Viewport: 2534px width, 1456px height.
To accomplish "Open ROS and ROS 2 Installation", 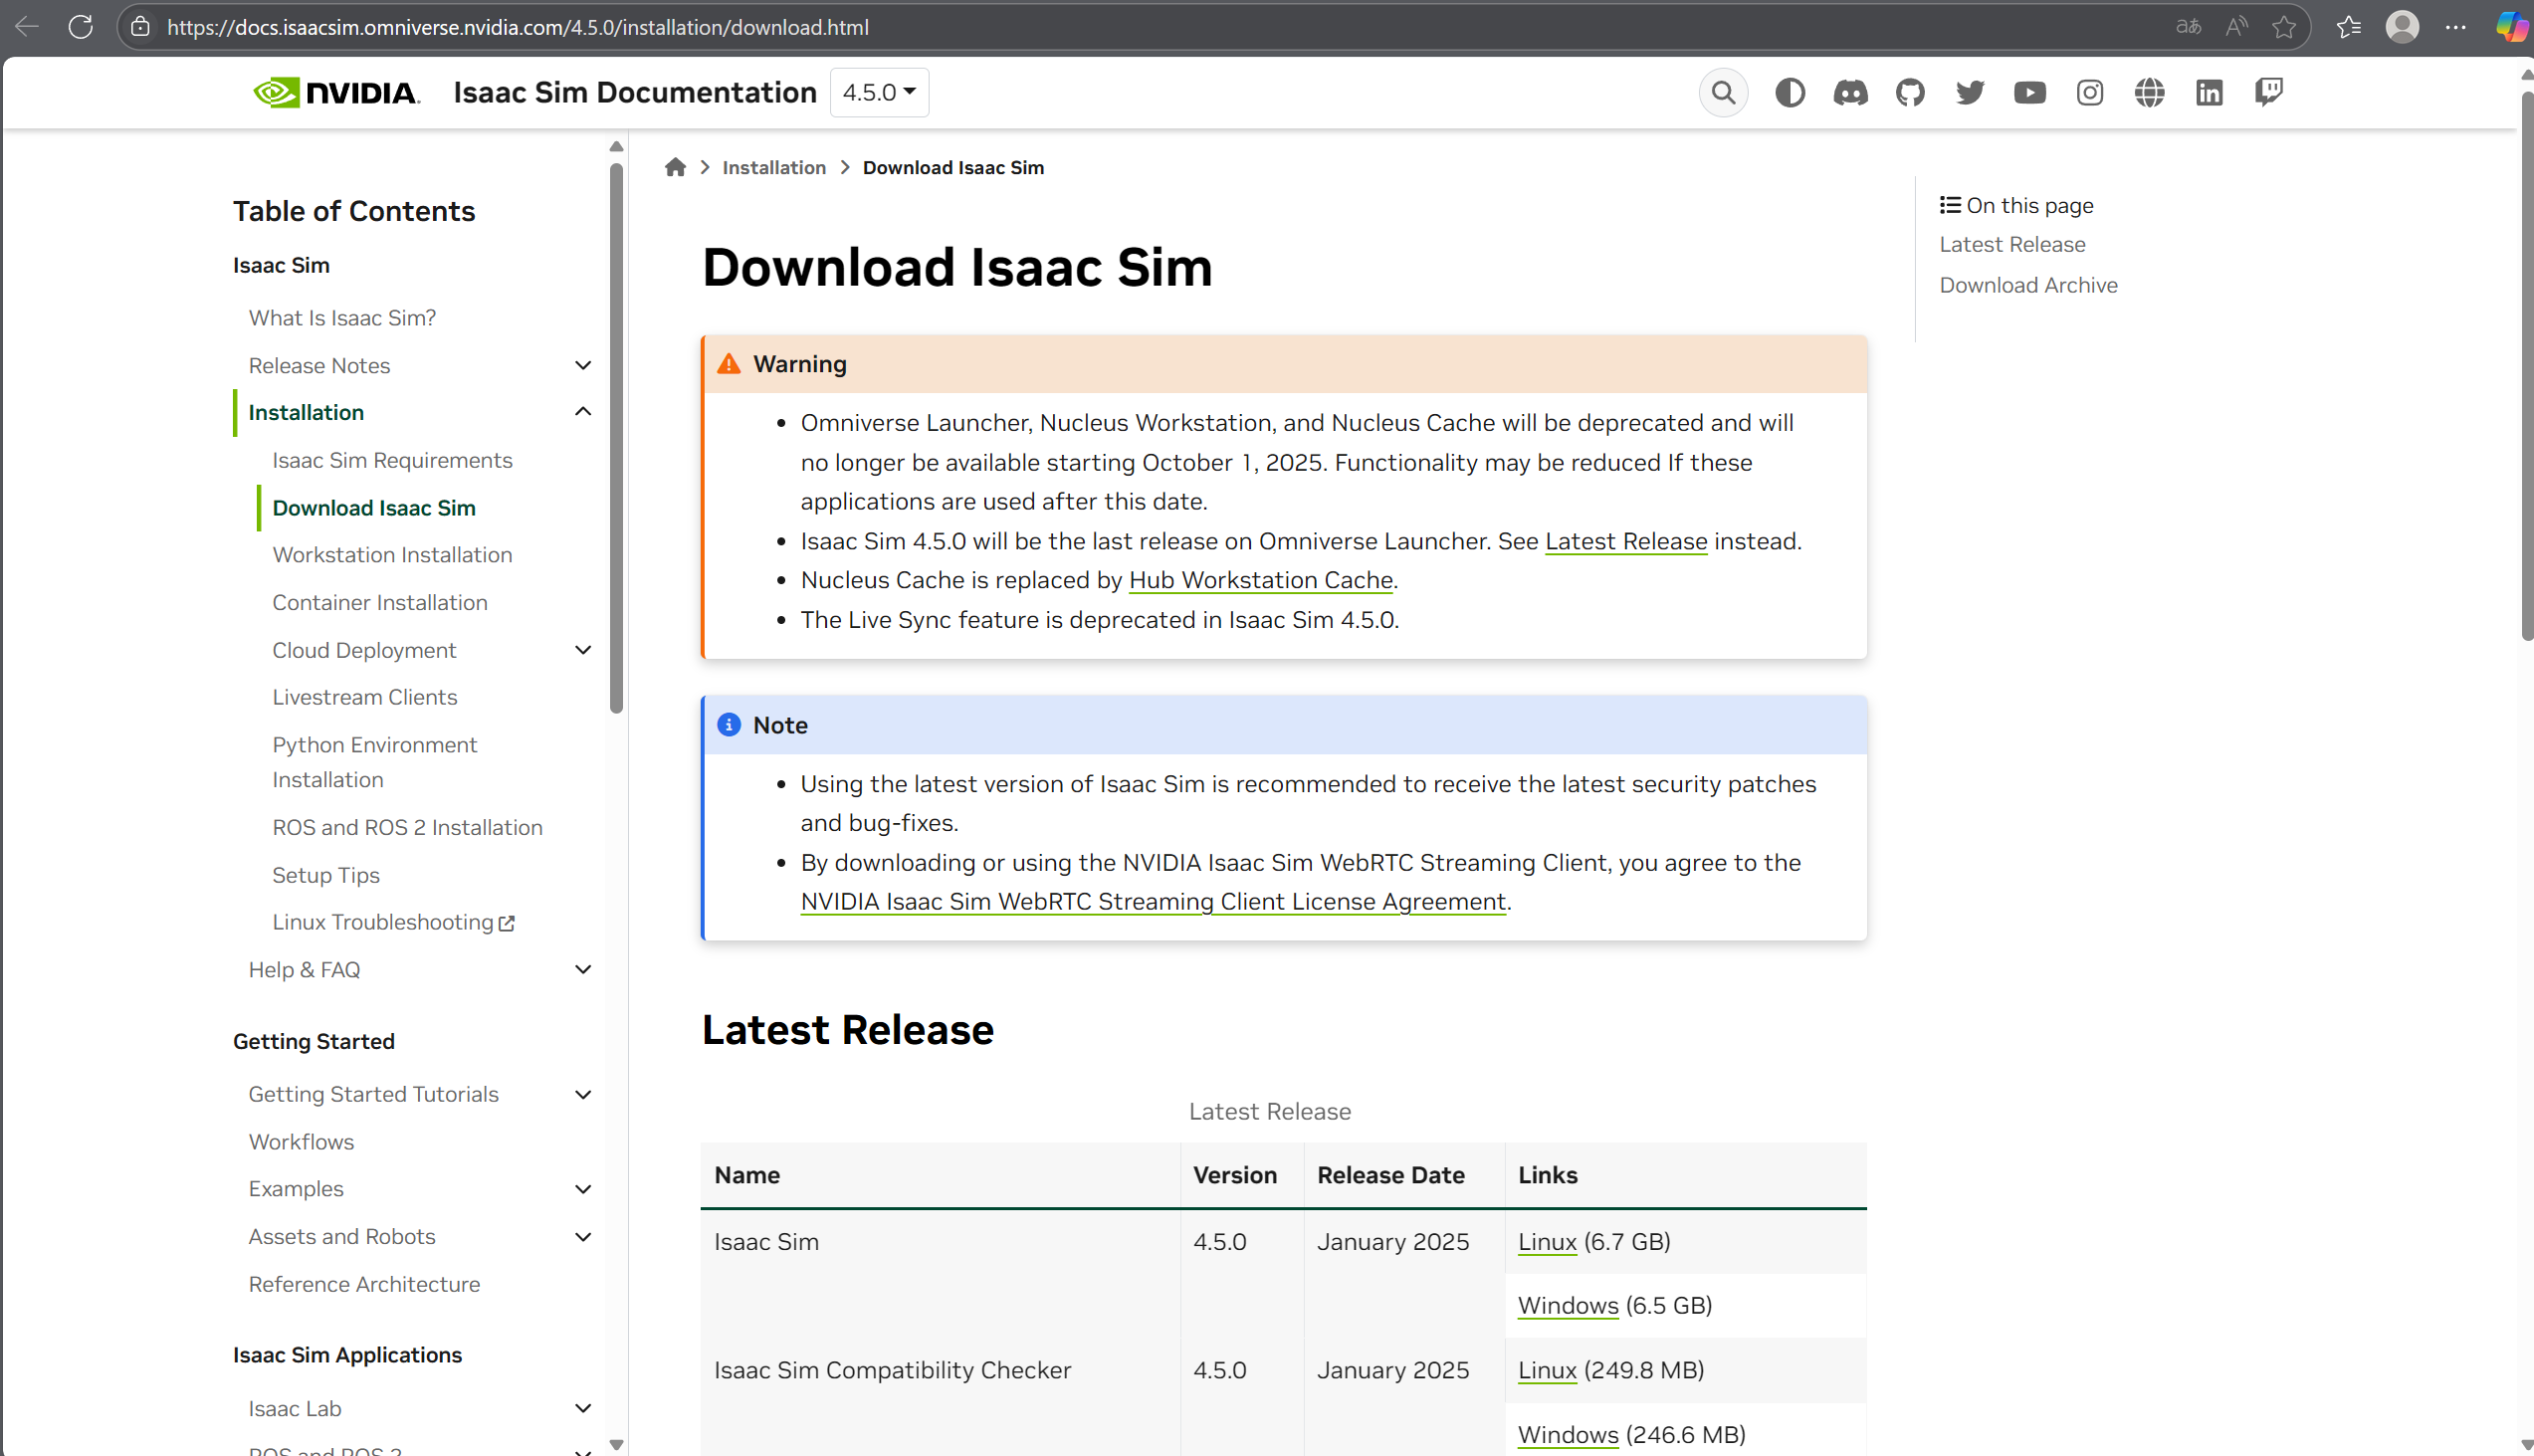I will [407, 827].
